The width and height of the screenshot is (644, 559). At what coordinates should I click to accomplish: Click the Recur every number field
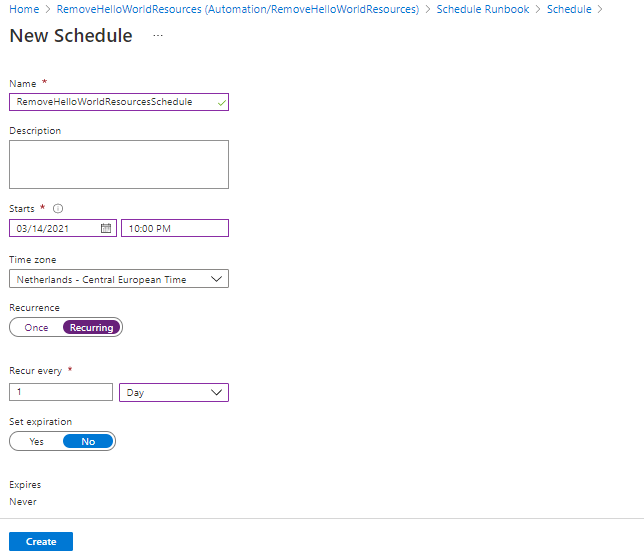[61, 392]
